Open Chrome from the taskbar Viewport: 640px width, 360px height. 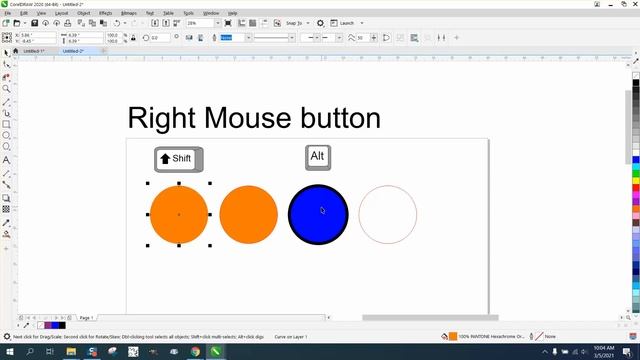click(195, 351)
